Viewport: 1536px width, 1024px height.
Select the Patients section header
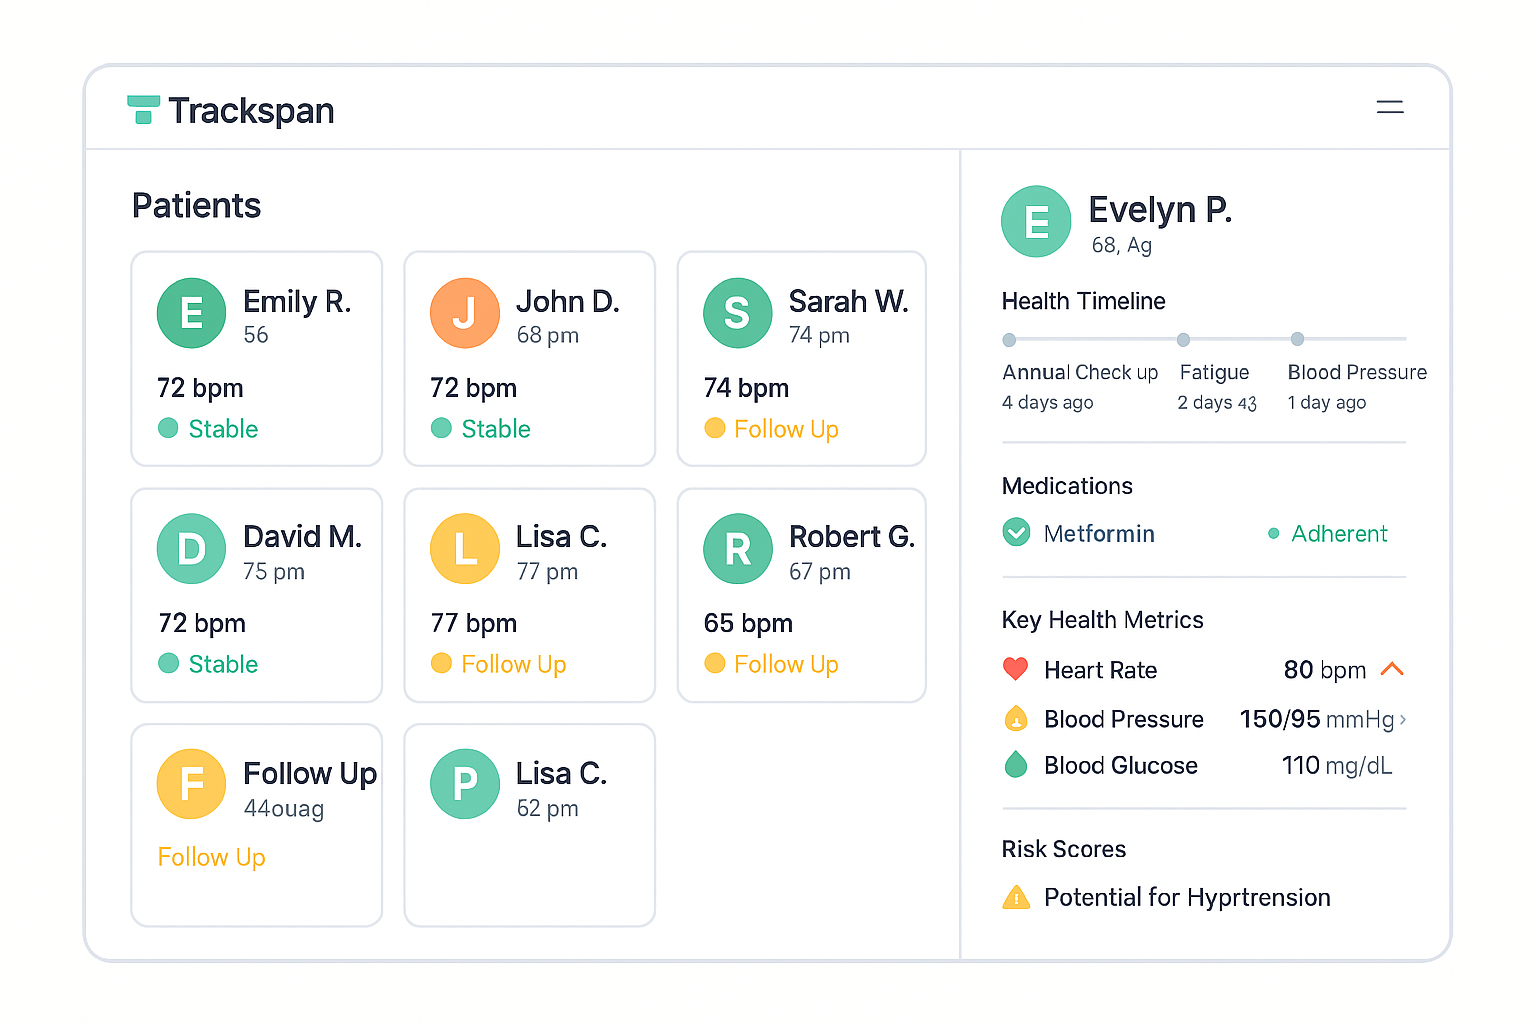196,205
